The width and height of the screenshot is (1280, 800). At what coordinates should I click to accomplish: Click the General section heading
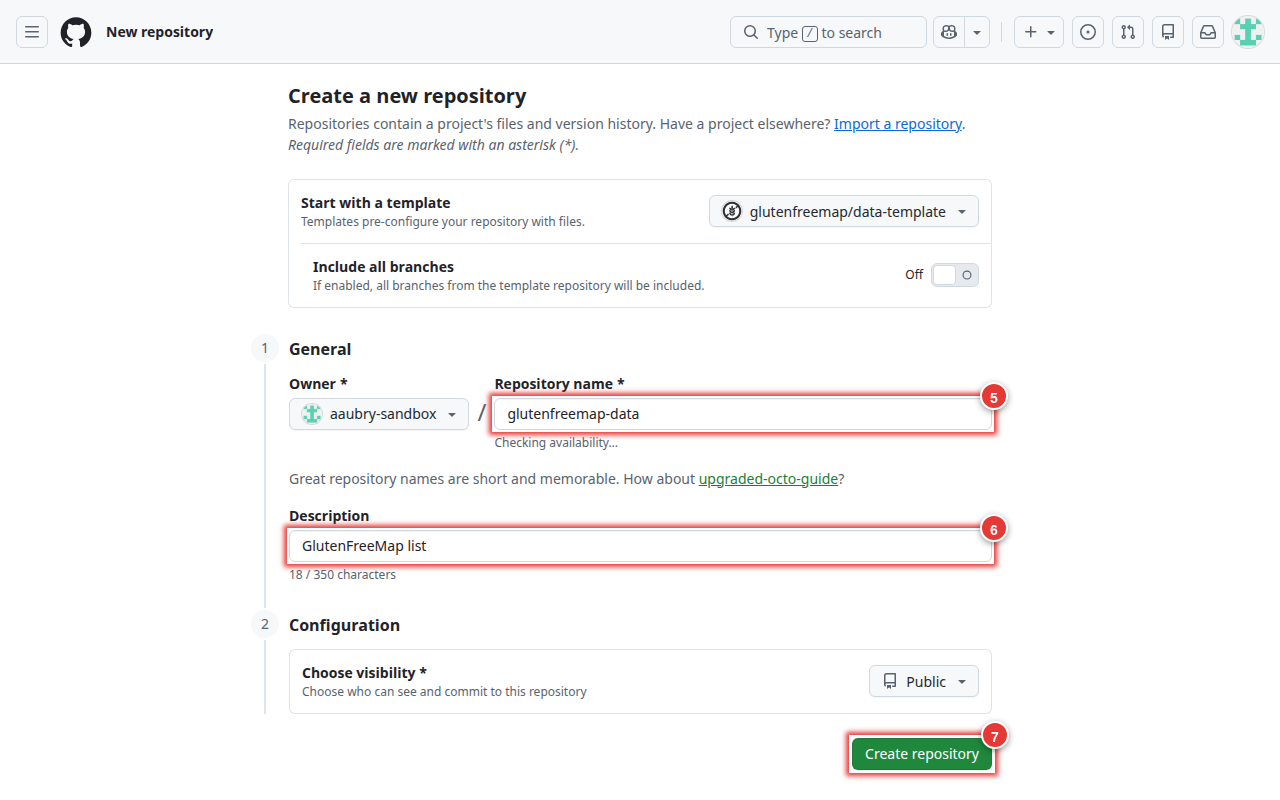(x=320, y=349)
